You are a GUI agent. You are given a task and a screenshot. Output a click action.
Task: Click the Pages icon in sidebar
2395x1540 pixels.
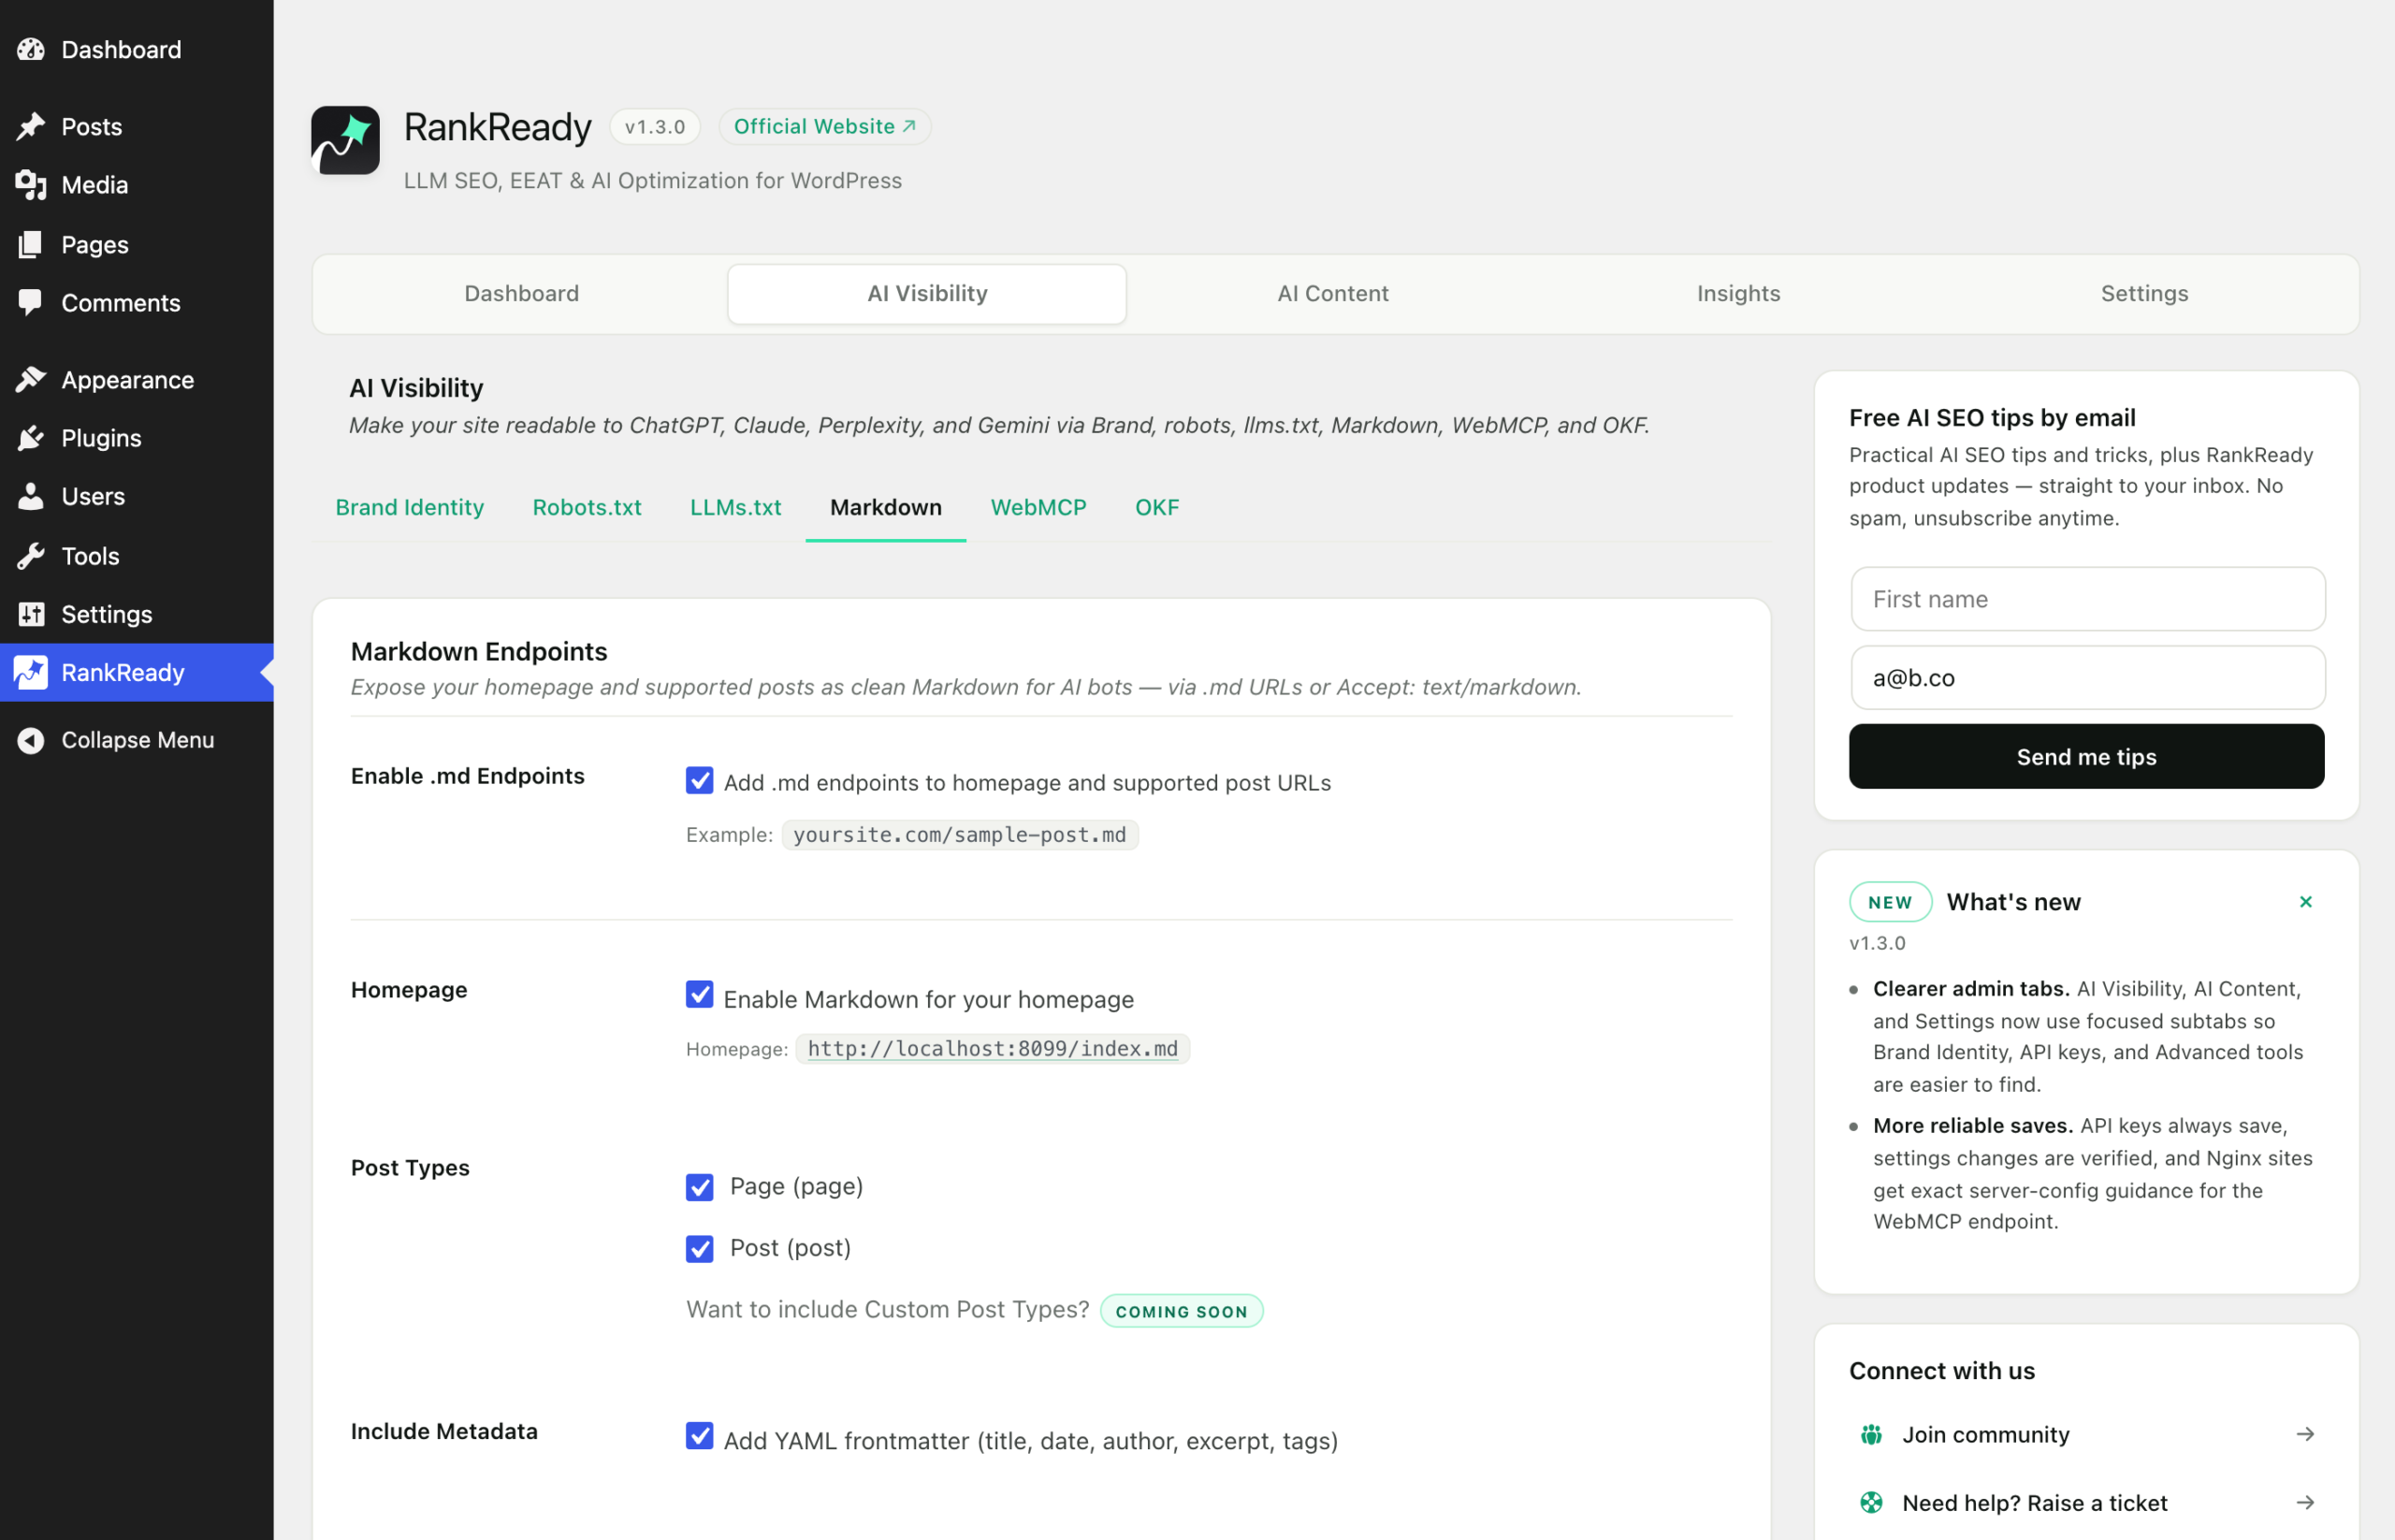pos(31,244)
